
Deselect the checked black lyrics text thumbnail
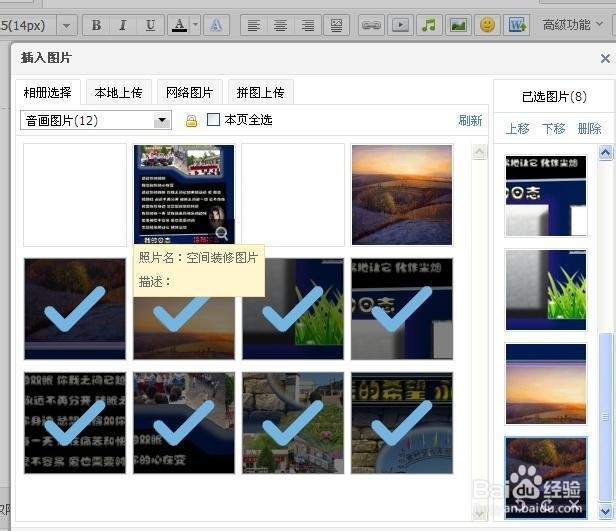(75, 423)
